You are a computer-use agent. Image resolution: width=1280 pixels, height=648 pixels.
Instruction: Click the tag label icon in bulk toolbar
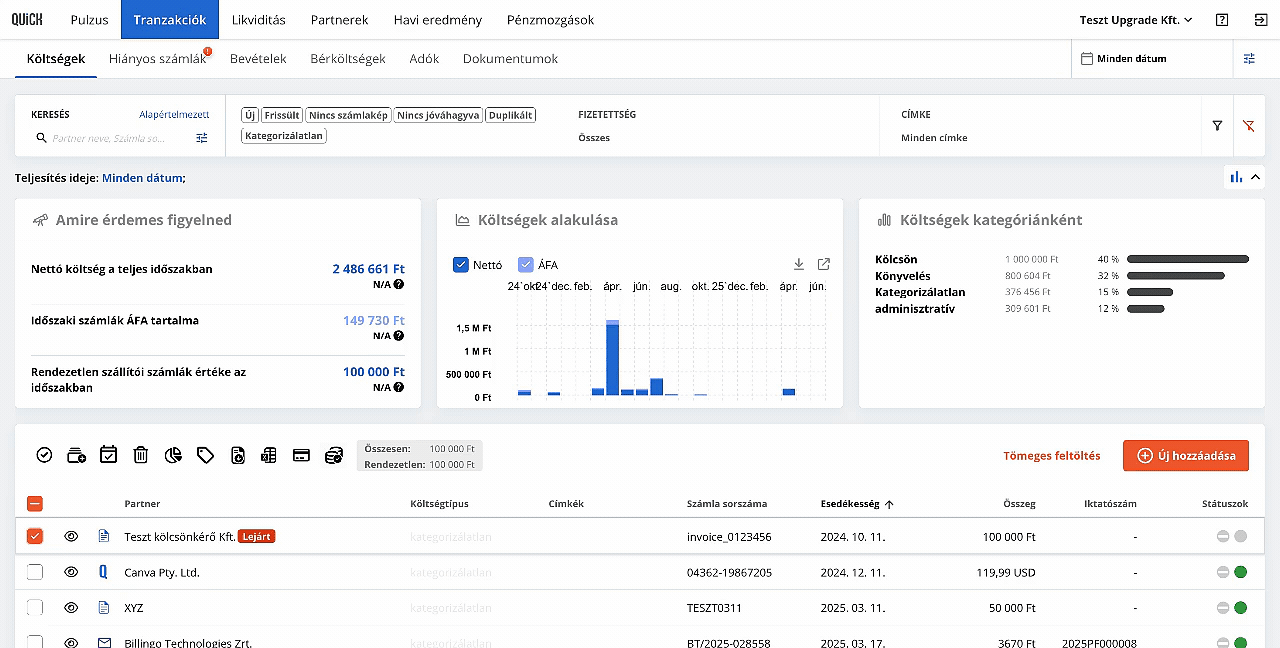205,455
